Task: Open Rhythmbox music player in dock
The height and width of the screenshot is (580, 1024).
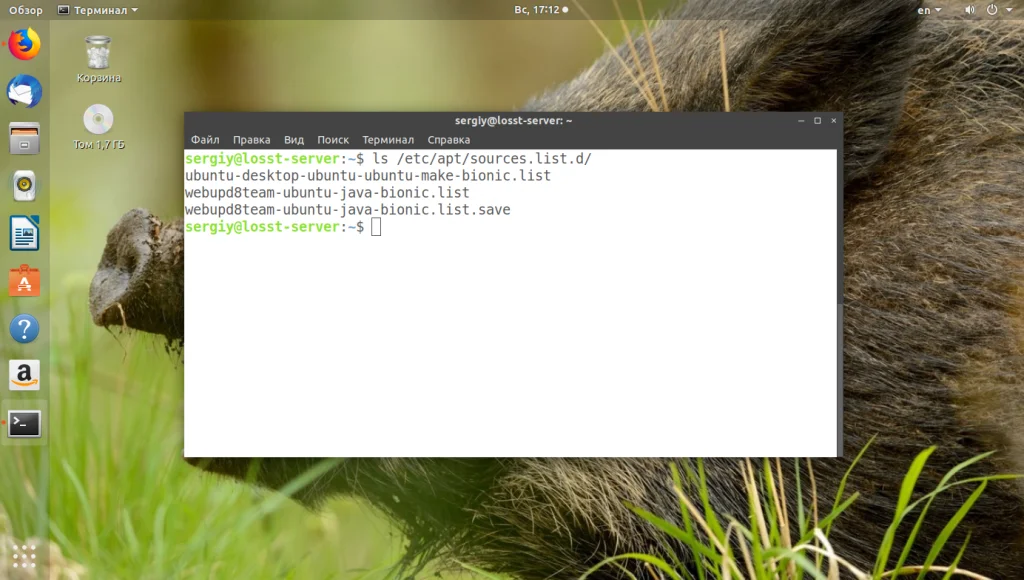Action: point(24,185)
